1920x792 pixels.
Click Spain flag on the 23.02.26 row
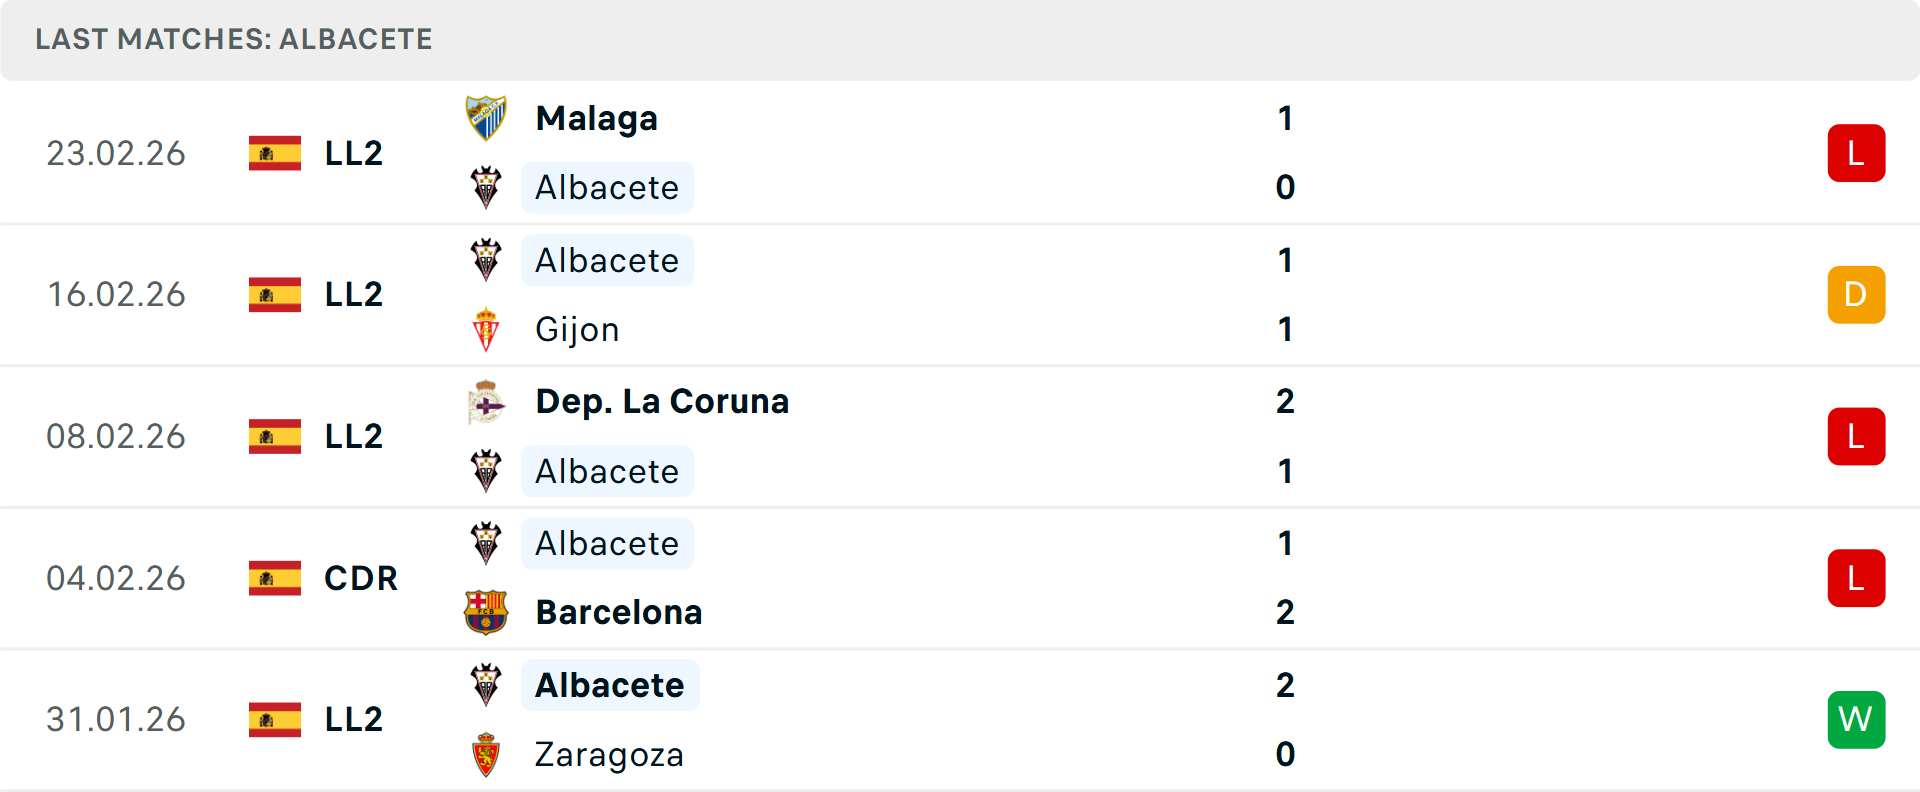click(275, 153)
